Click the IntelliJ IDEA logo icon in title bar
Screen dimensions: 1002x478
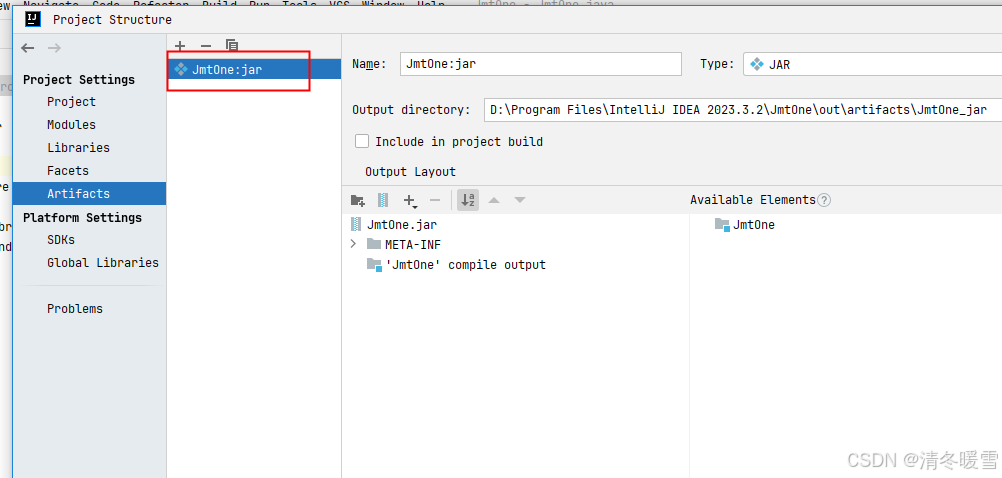click(x=33, y=19)
